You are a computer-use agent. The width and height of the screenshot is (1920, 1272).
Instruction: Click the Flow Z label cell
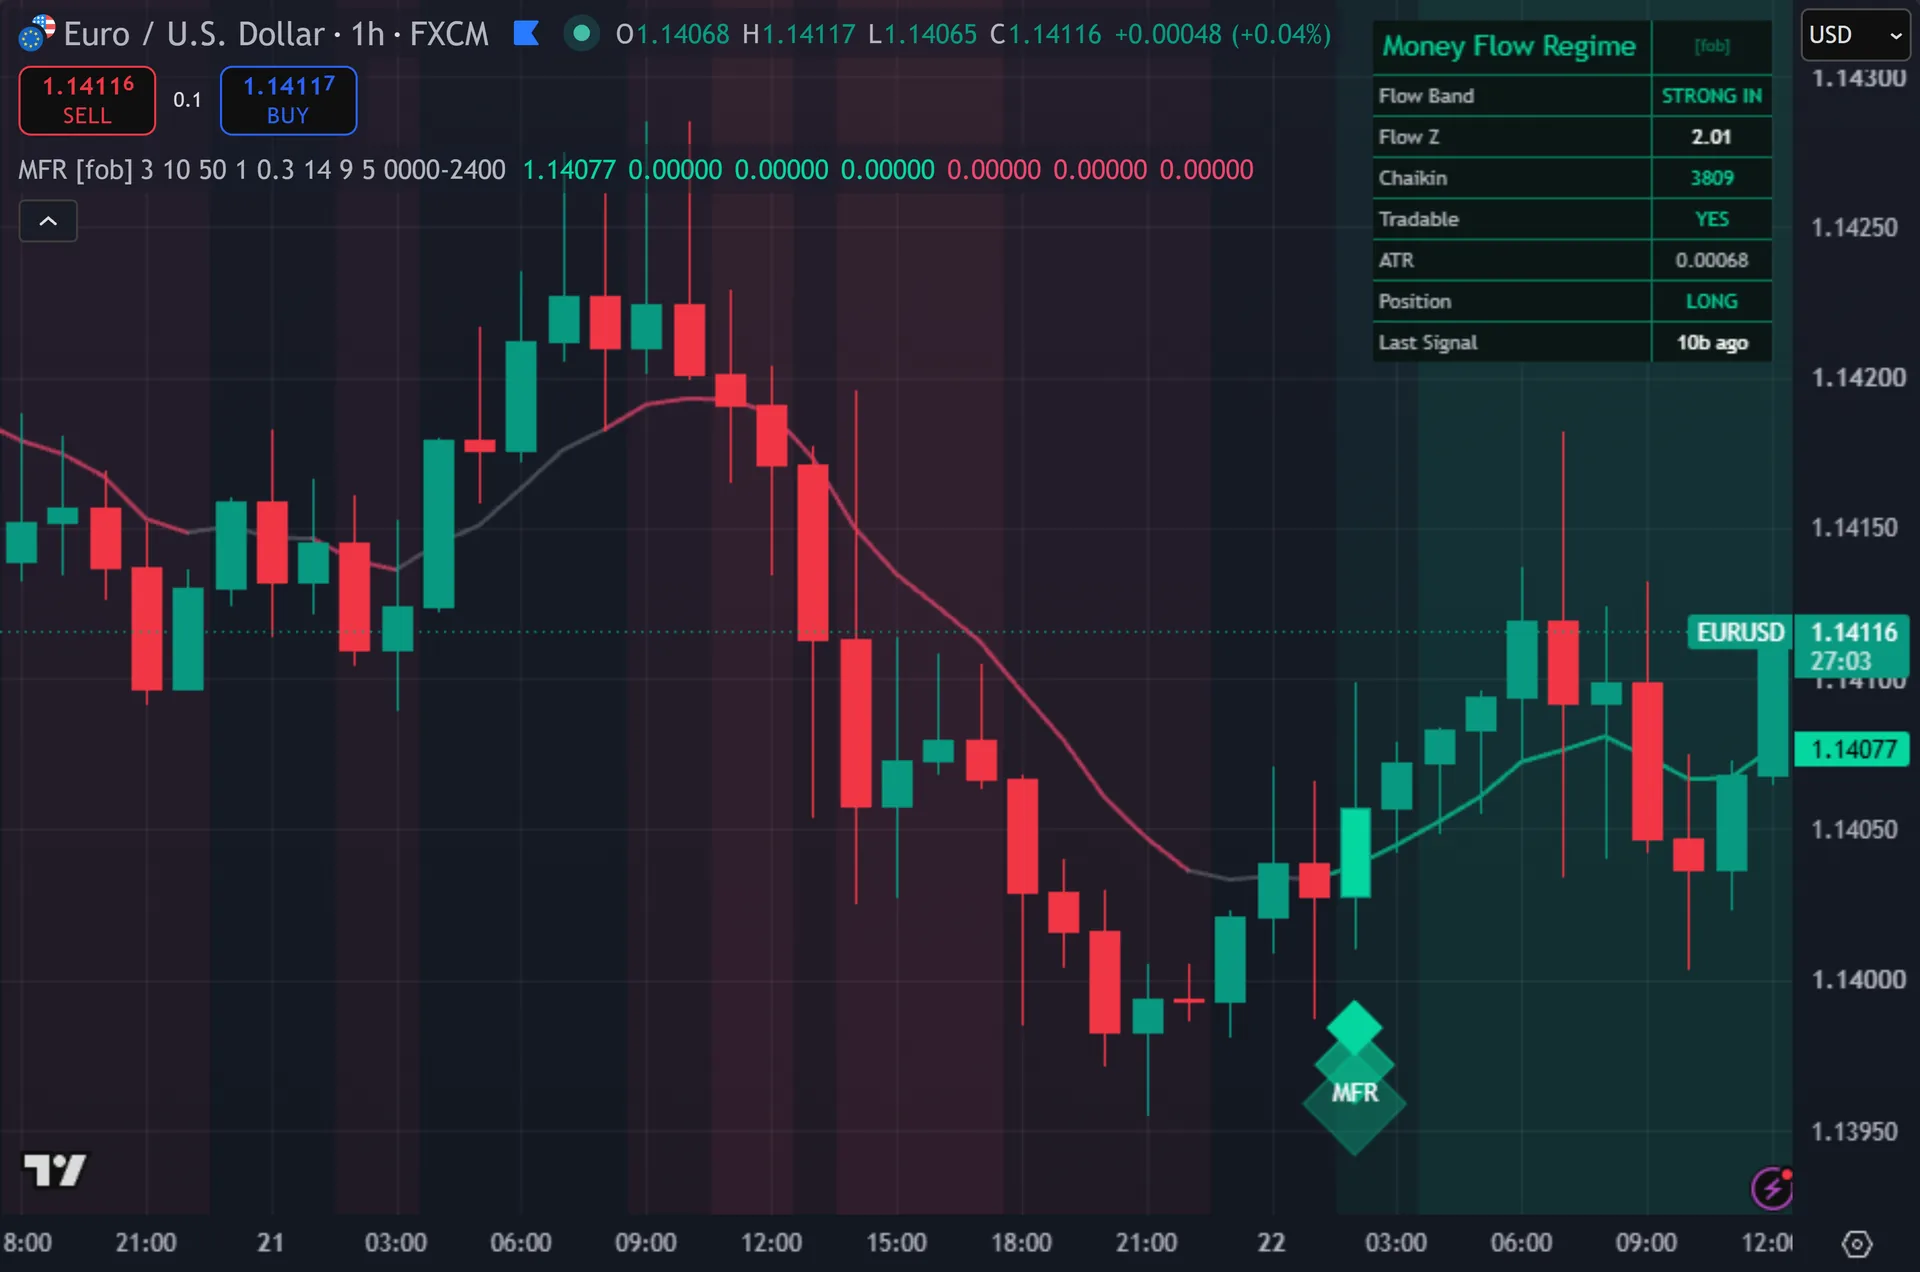1512,137
